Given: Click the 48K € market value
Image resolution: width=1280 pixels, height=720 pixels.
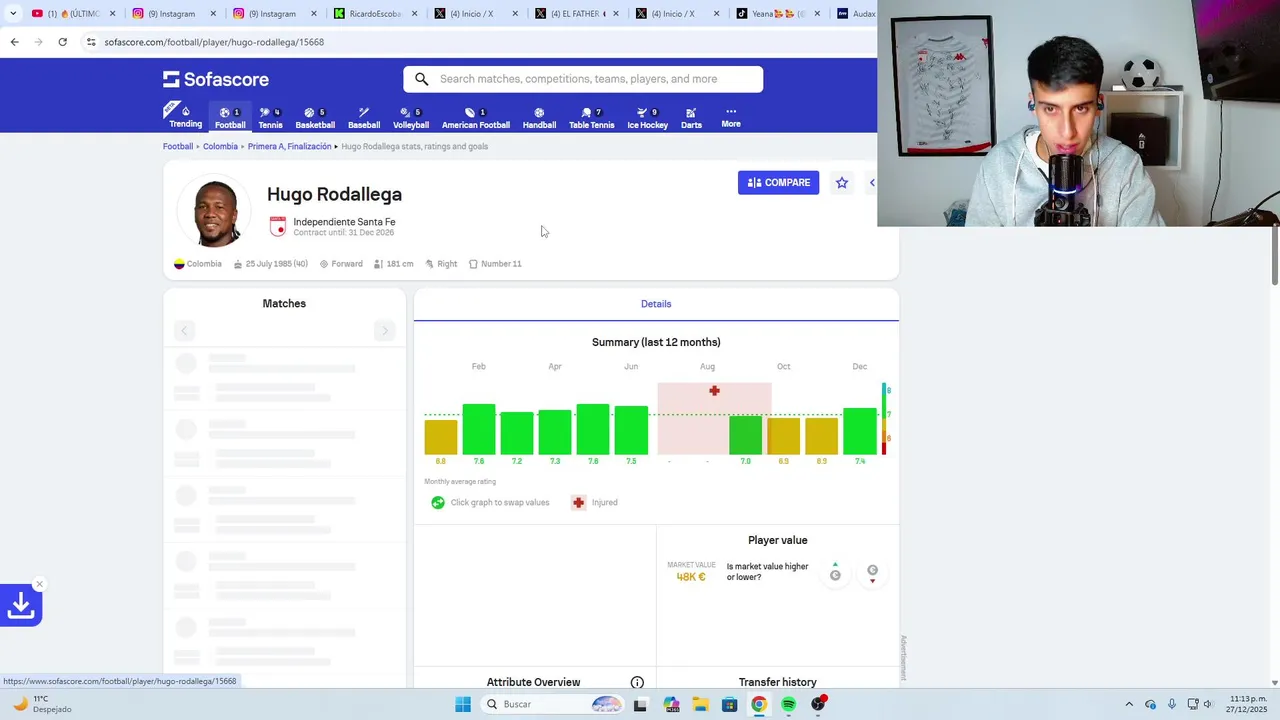Looking at the screenshot, I should 691,577.
